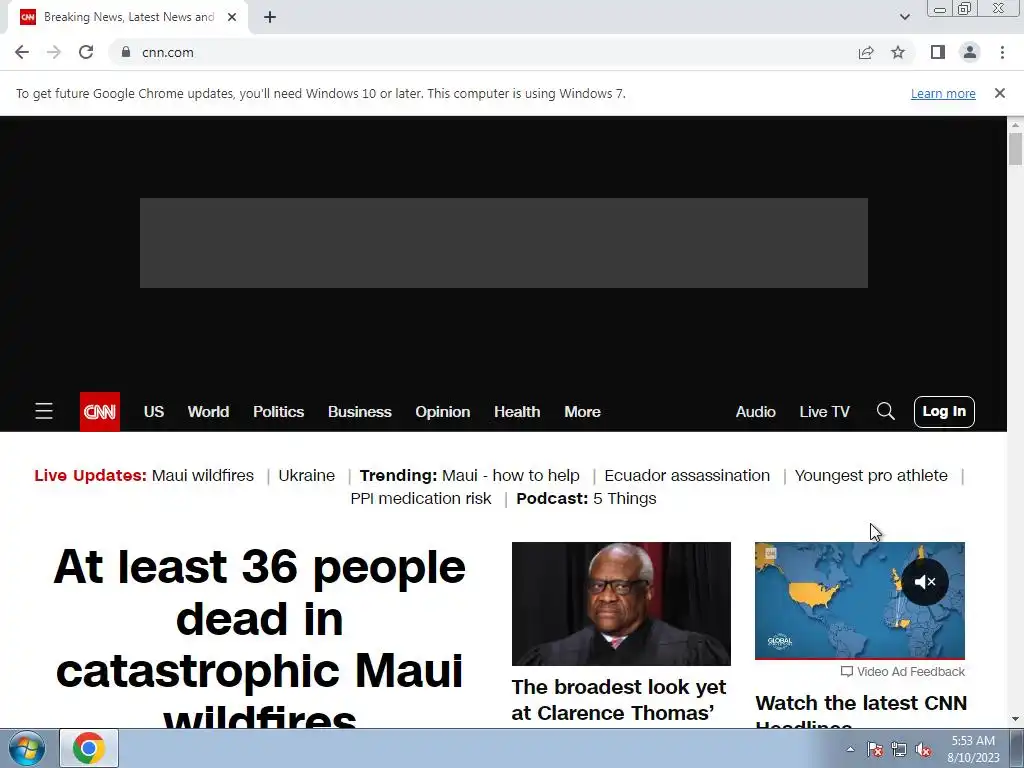Expand the tab search chevron
The height and width of the screenshot is (768, 1024).
coord(904,17)
